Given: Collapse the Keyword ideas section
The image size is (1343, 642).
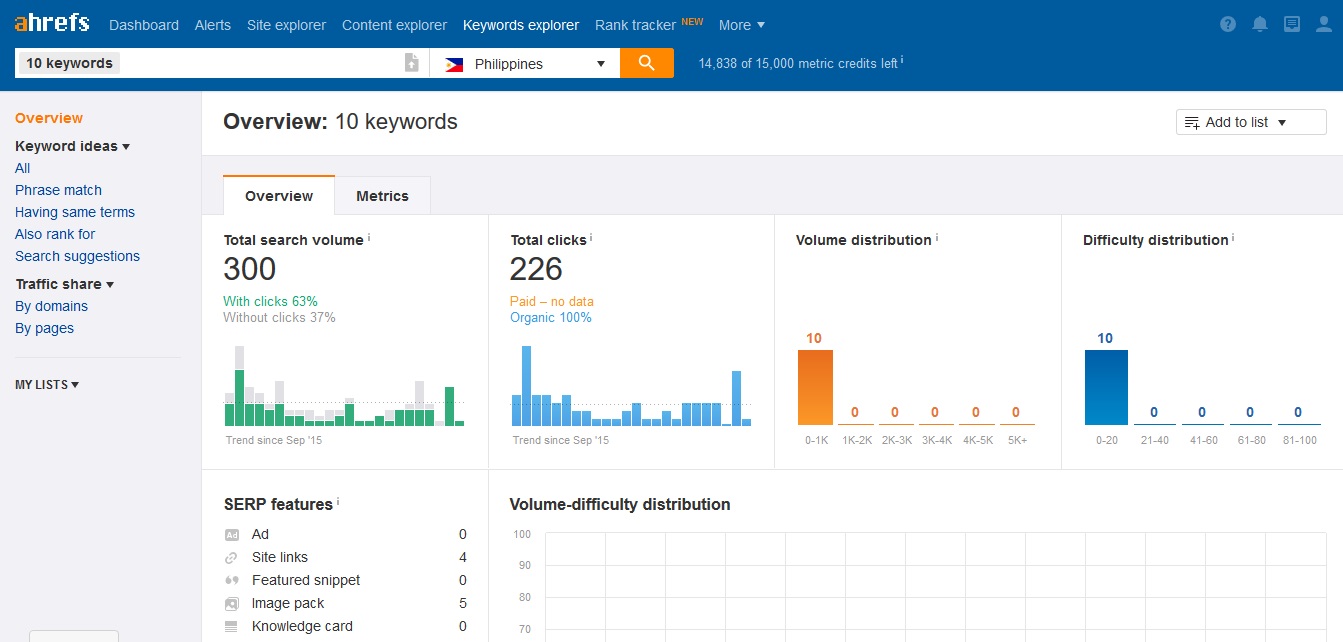Looking at the screenshot, I should (x=72, y=146).
